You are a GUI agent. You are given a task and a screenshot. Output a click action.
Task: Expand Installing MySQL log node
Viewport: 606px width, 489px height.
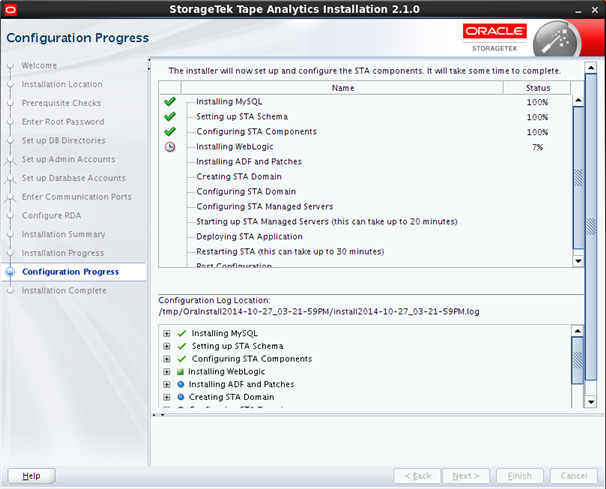pos(167,334)
